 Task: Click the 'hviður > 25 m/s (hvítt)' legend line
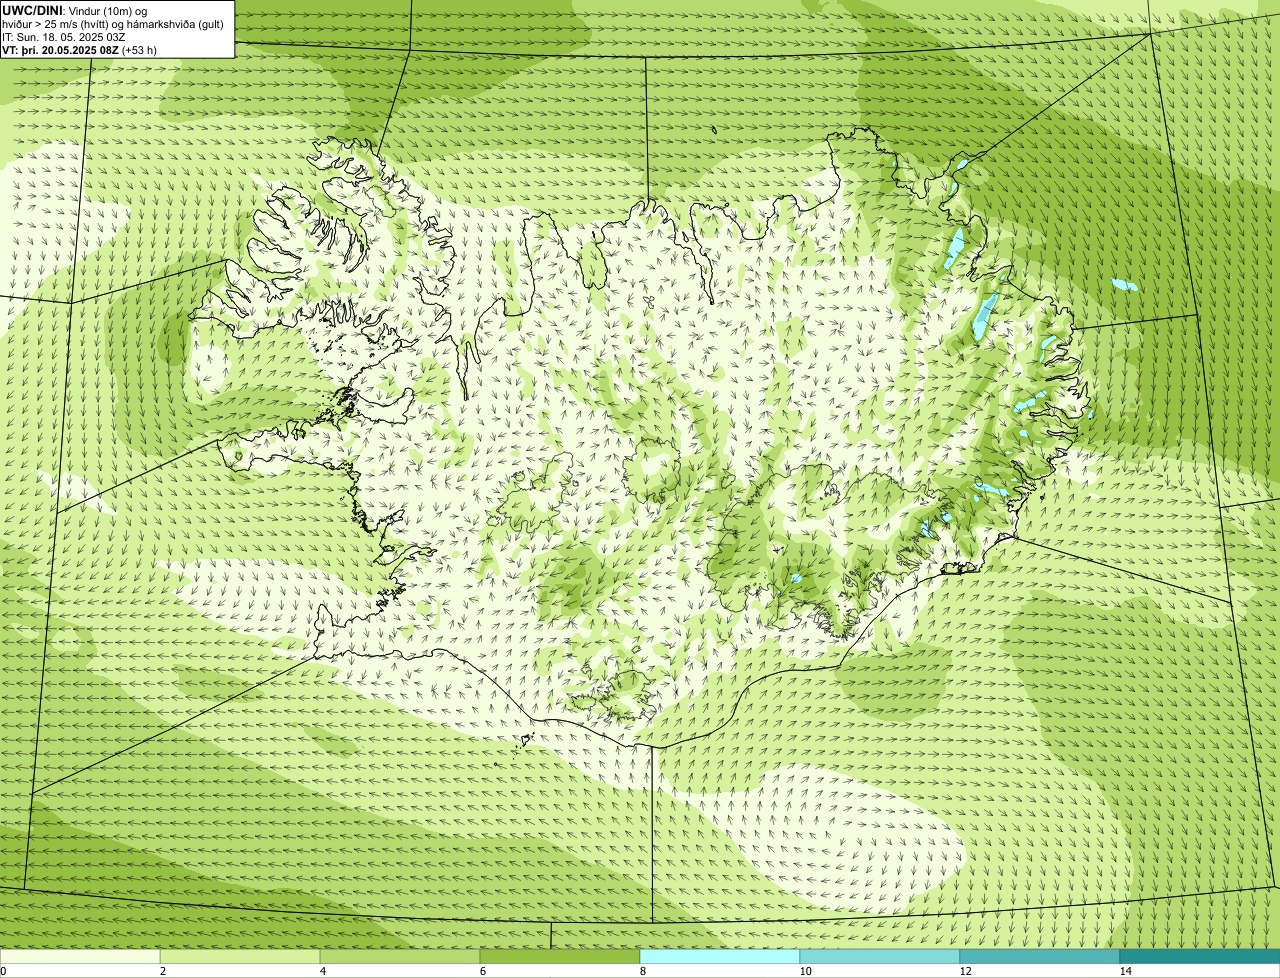(113, 24)
